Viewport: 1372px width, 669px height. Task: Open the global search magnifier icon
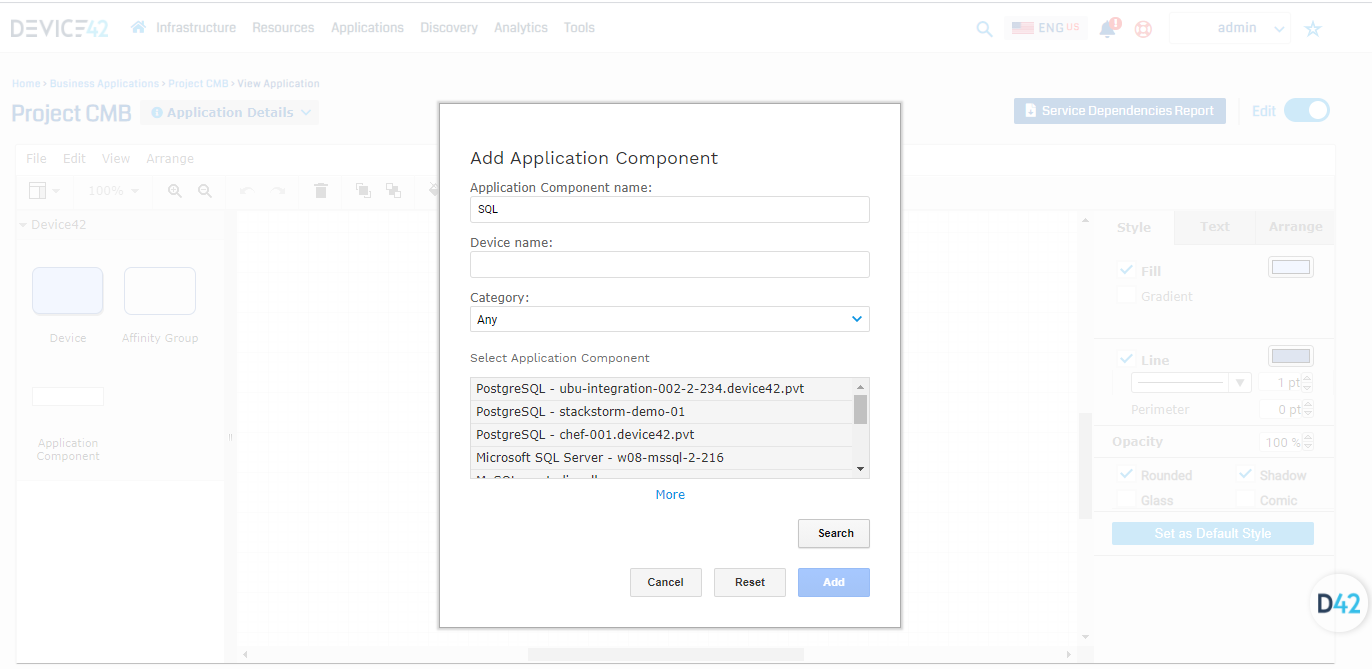984,29
